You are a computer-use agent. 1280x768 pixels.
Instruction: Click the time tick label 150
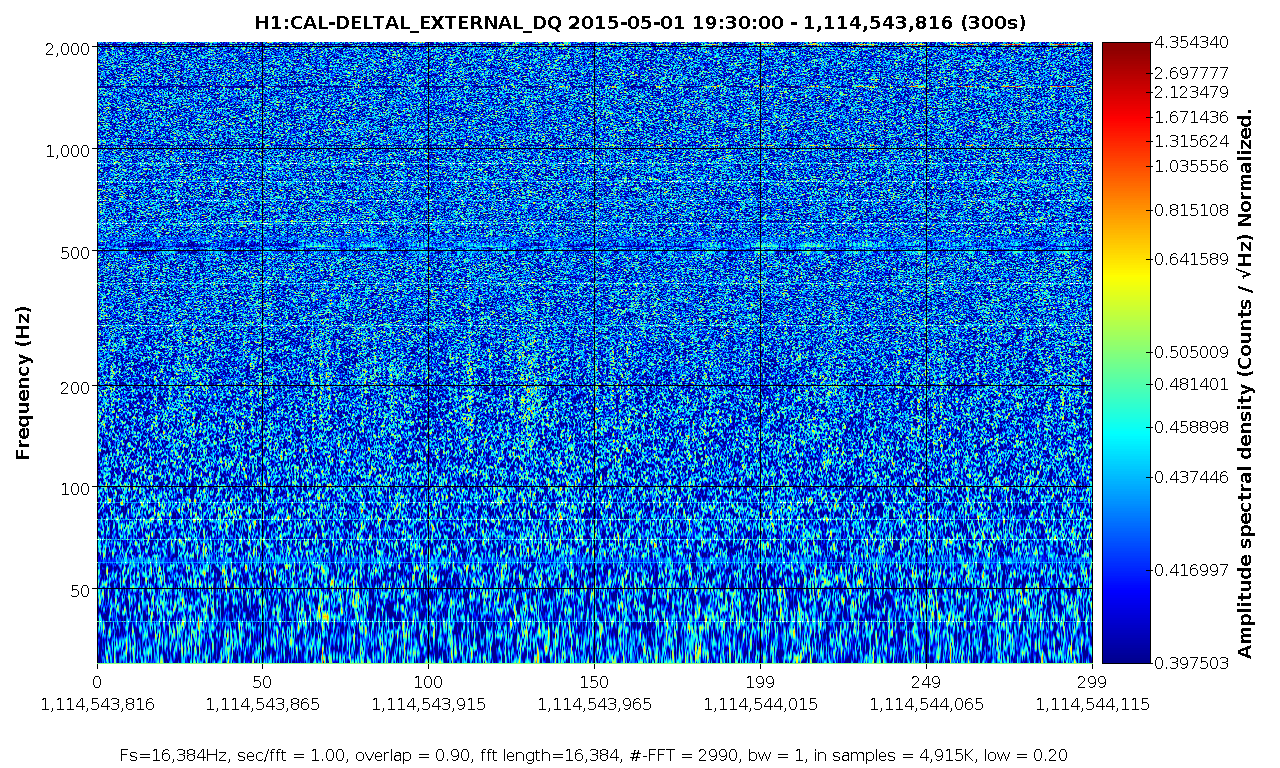[x=594, y=682]
